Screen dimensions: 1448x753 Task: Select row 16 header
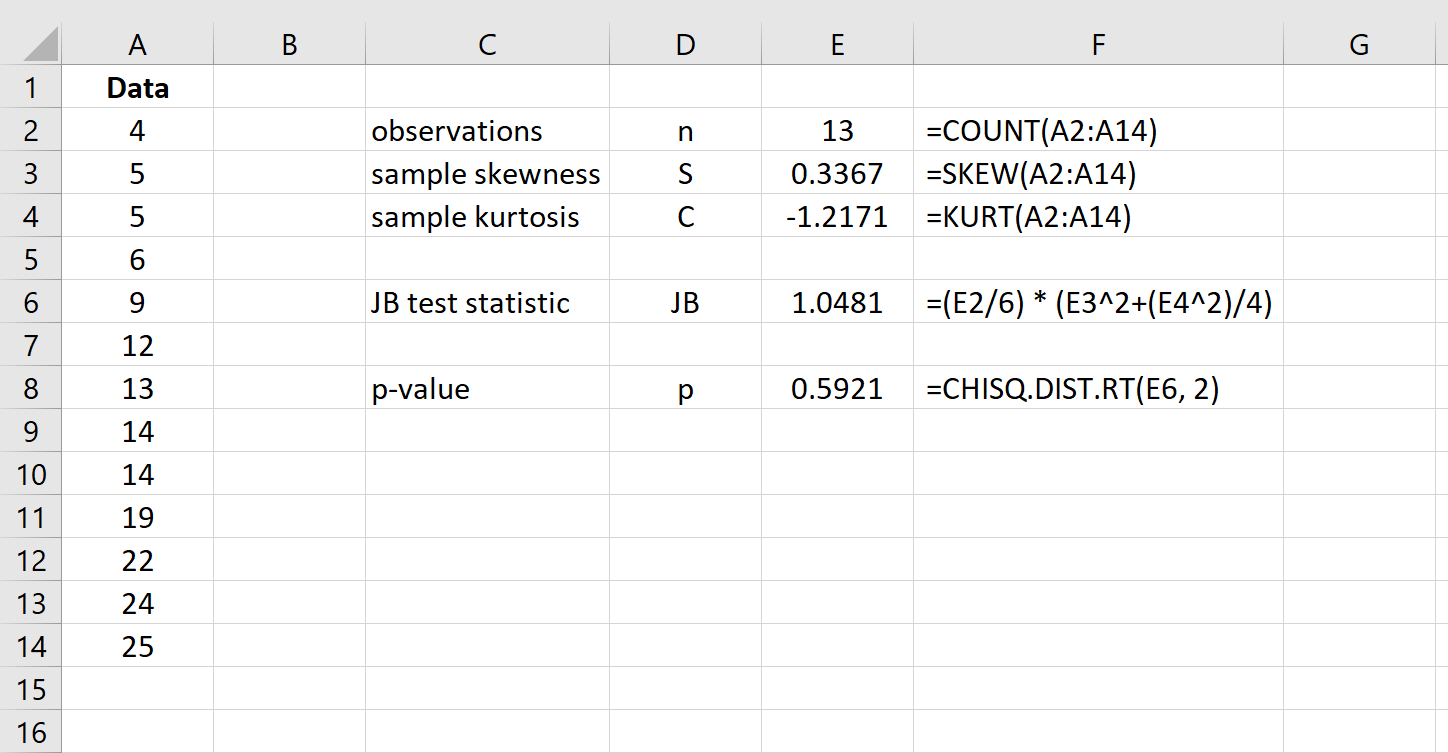[x=31, y=732]
